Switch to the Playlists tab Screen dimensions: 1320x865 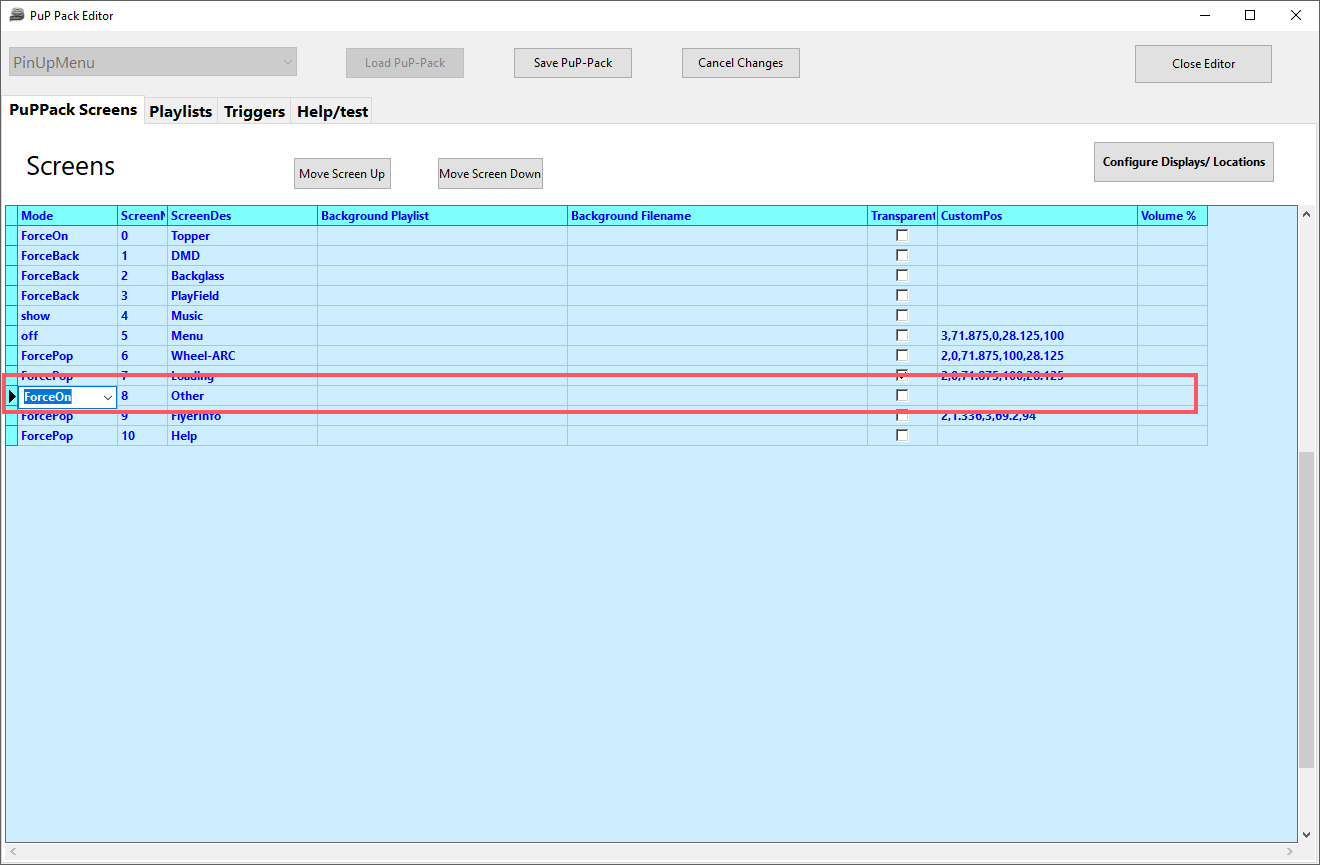point(180,111)
